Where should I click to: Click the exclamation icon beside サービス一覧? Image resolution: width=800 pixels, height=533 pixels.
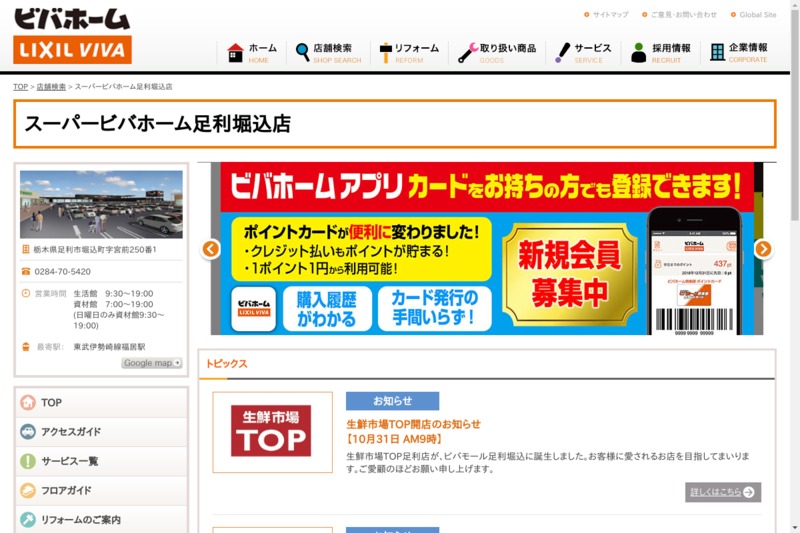click(28, 461)
